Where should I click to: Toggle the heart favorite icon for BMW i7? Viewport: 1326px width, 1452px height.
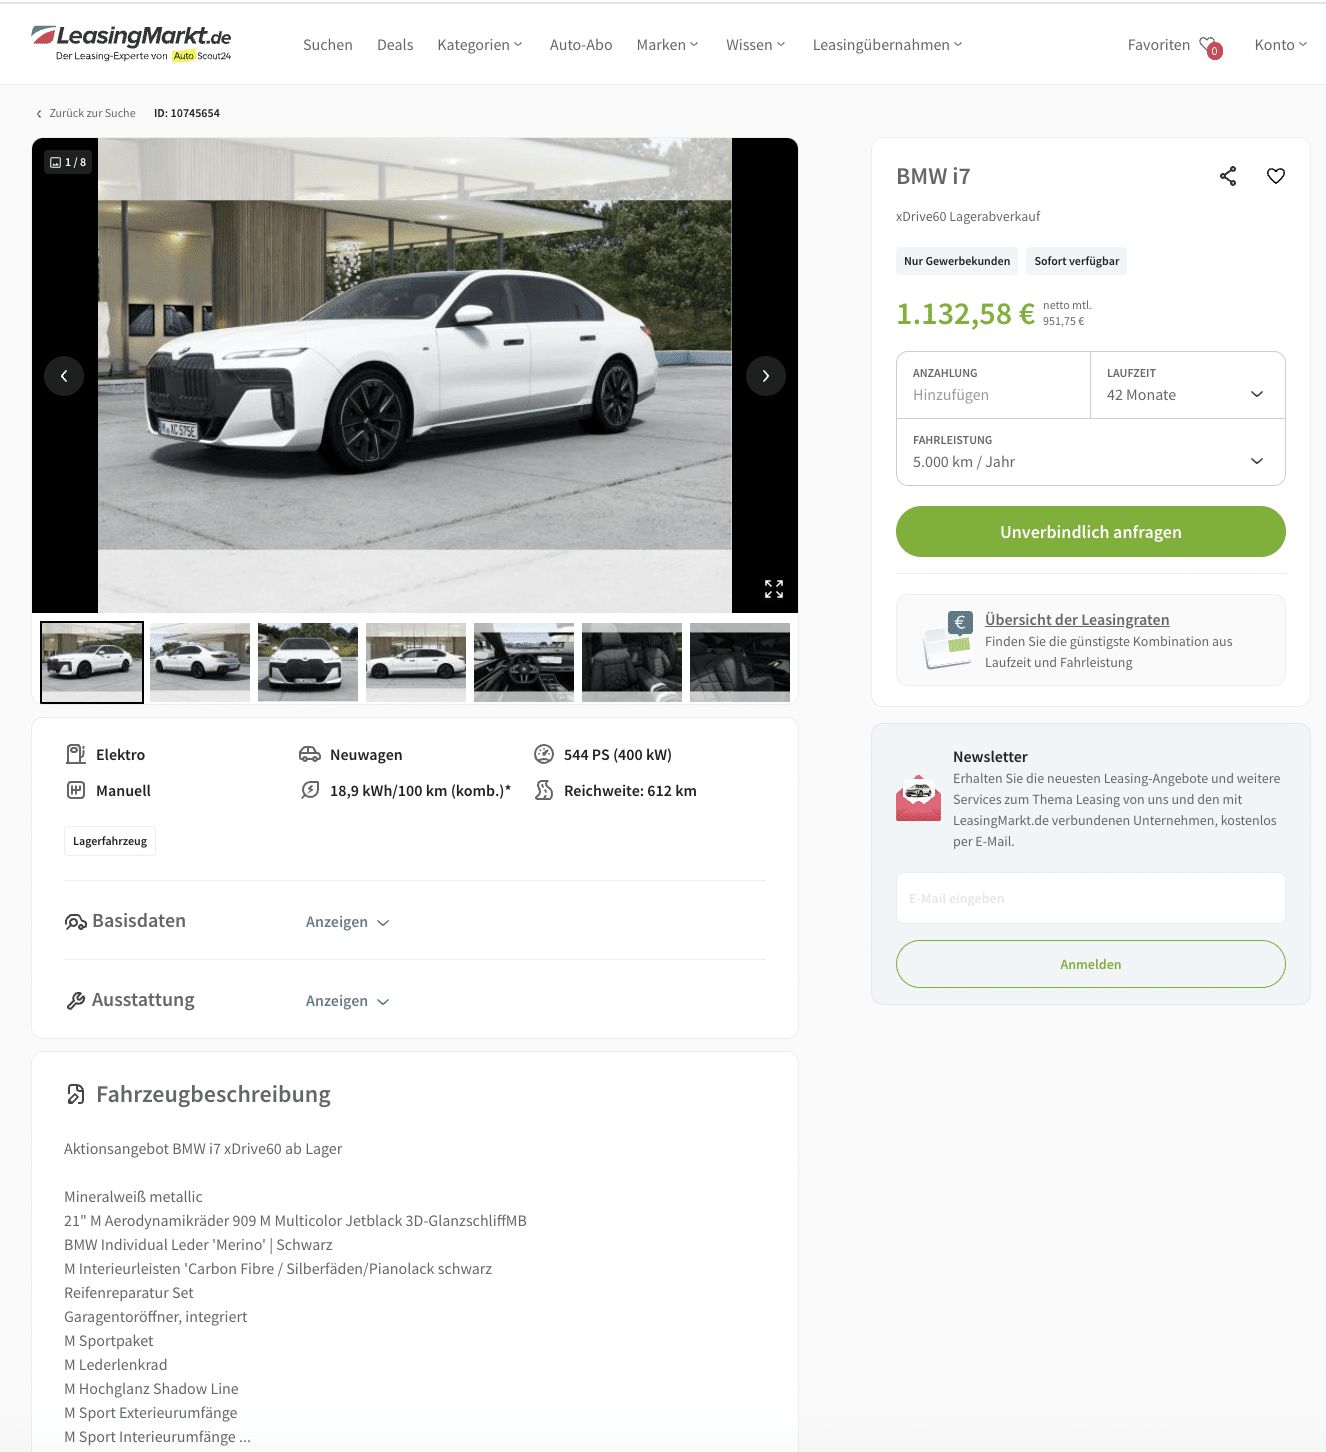1276,176
